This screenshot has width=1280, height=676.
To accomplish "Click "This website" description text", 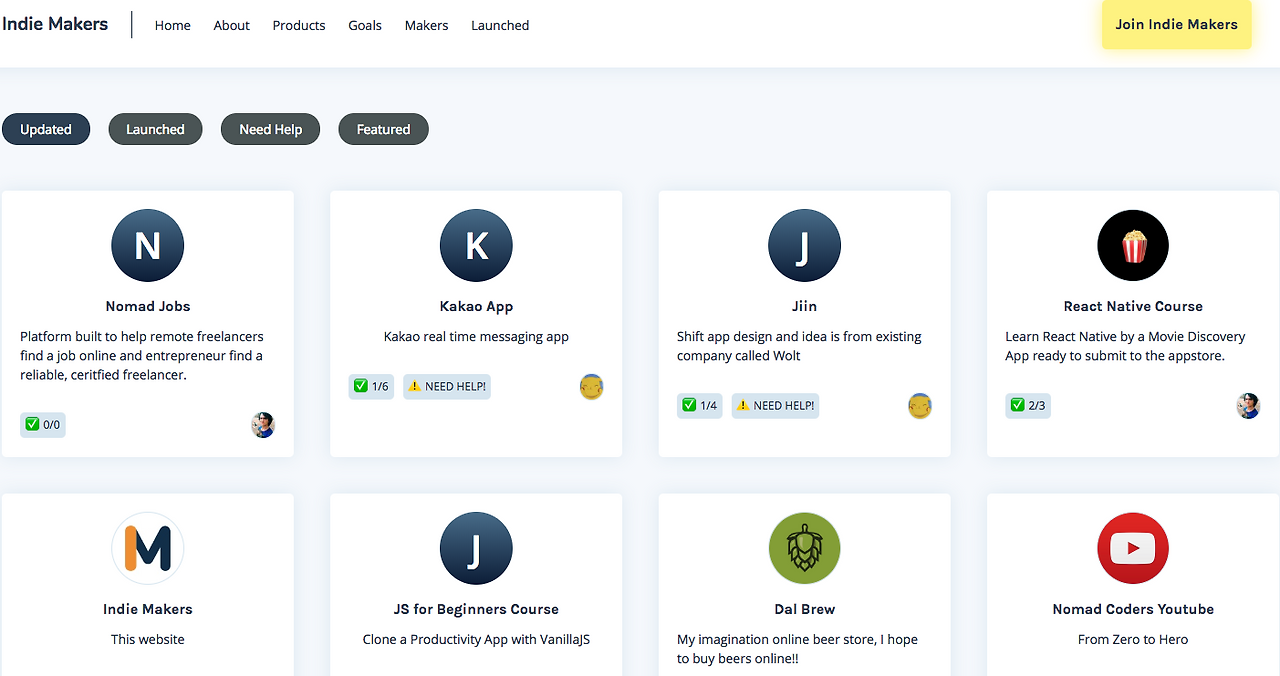I will (x=148, y=639).
